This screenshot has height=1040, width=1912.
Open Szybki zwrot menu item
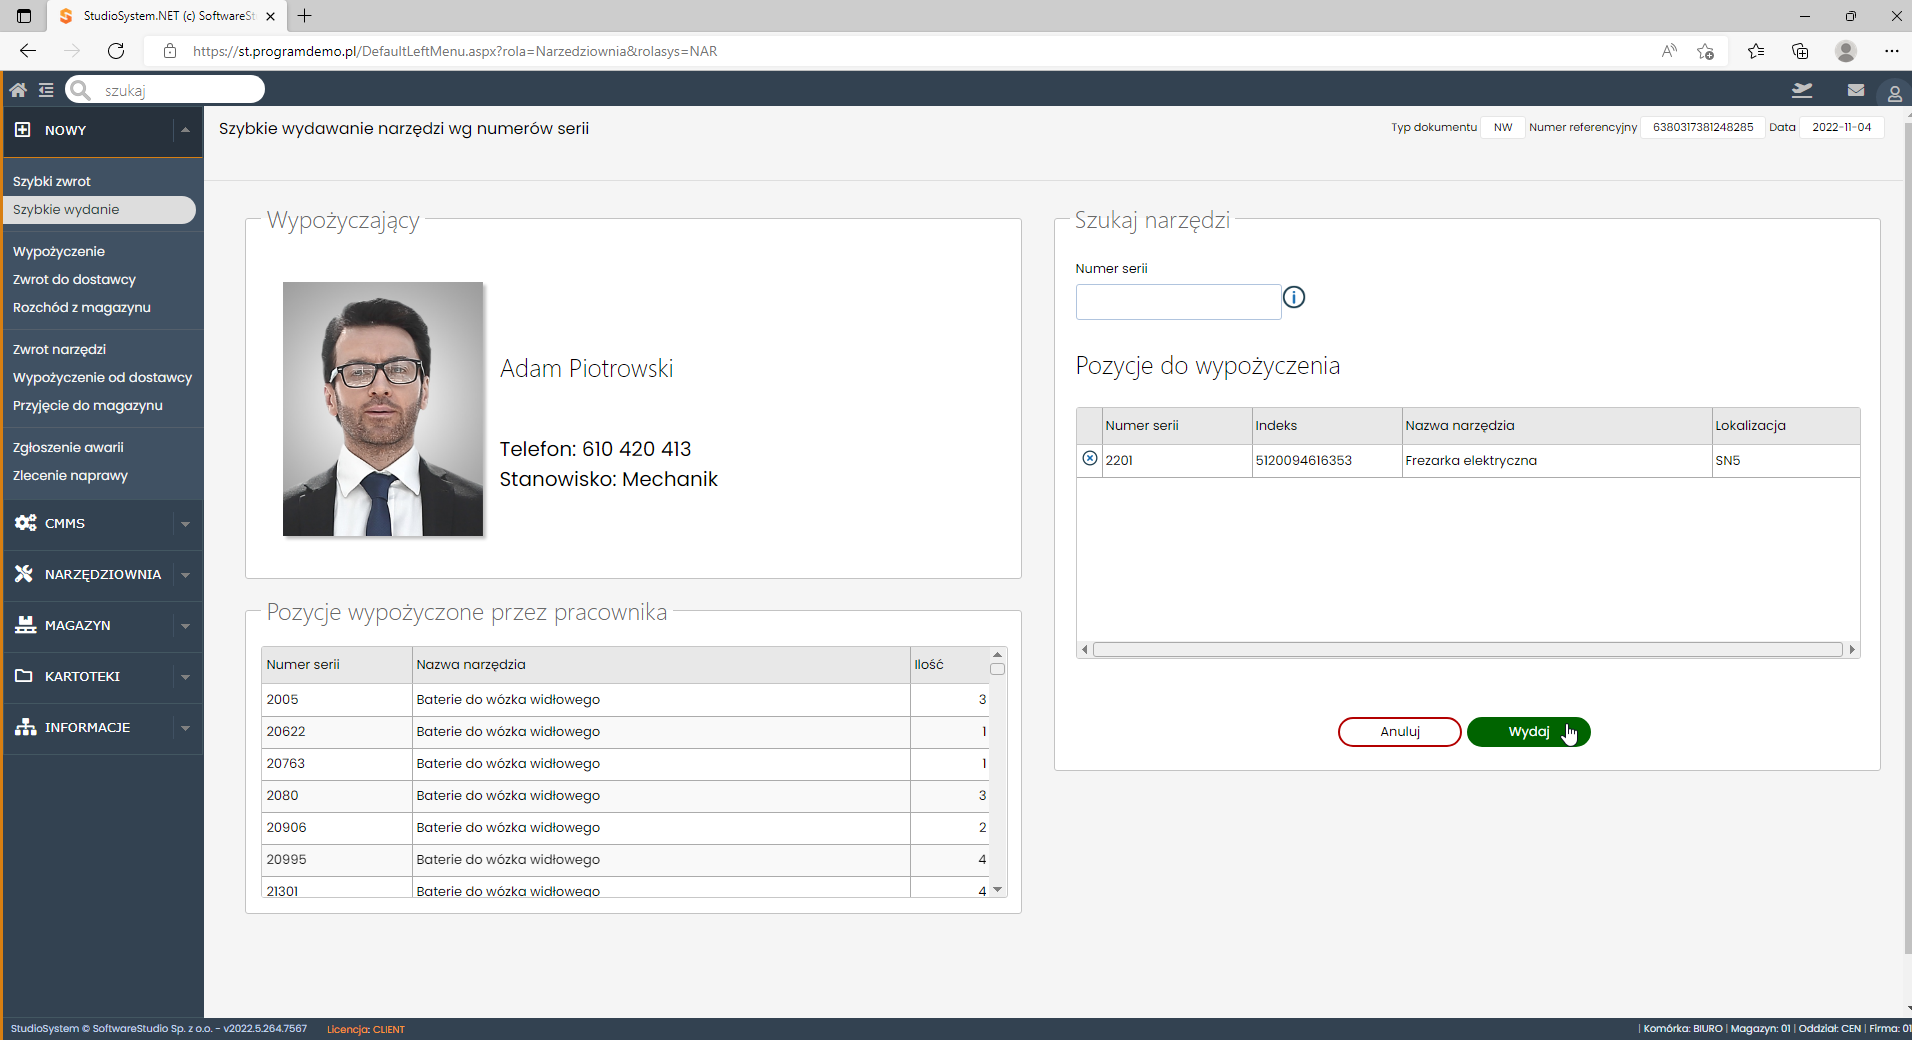point(52,181)
